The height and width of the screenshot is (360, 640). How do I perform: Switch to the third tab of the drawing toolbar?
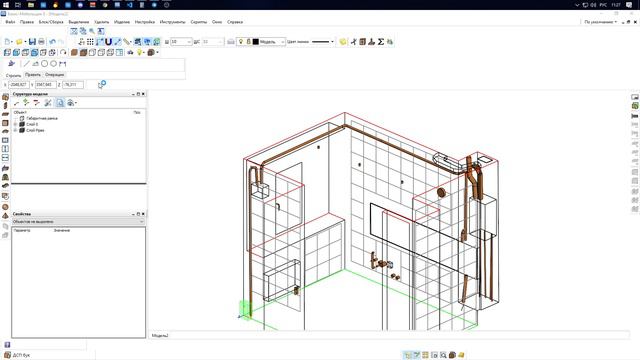pyautogui.click(x=54, y=75)
